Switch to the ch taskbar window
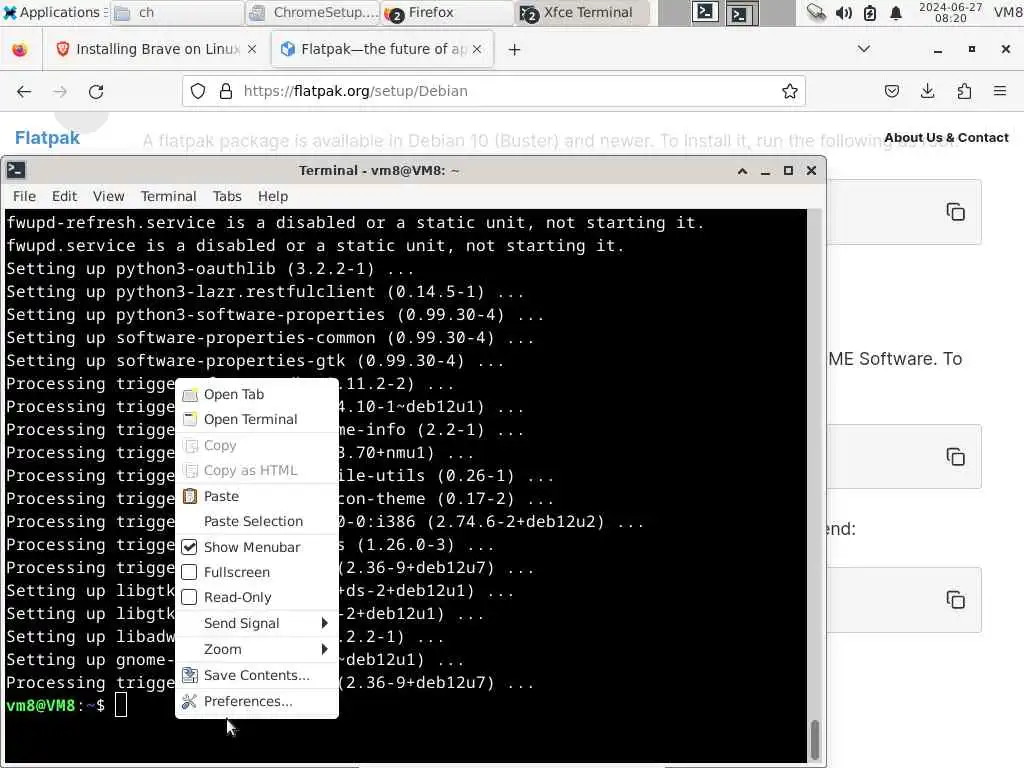This screenshot has width=1024, height=768. [176, 12]
